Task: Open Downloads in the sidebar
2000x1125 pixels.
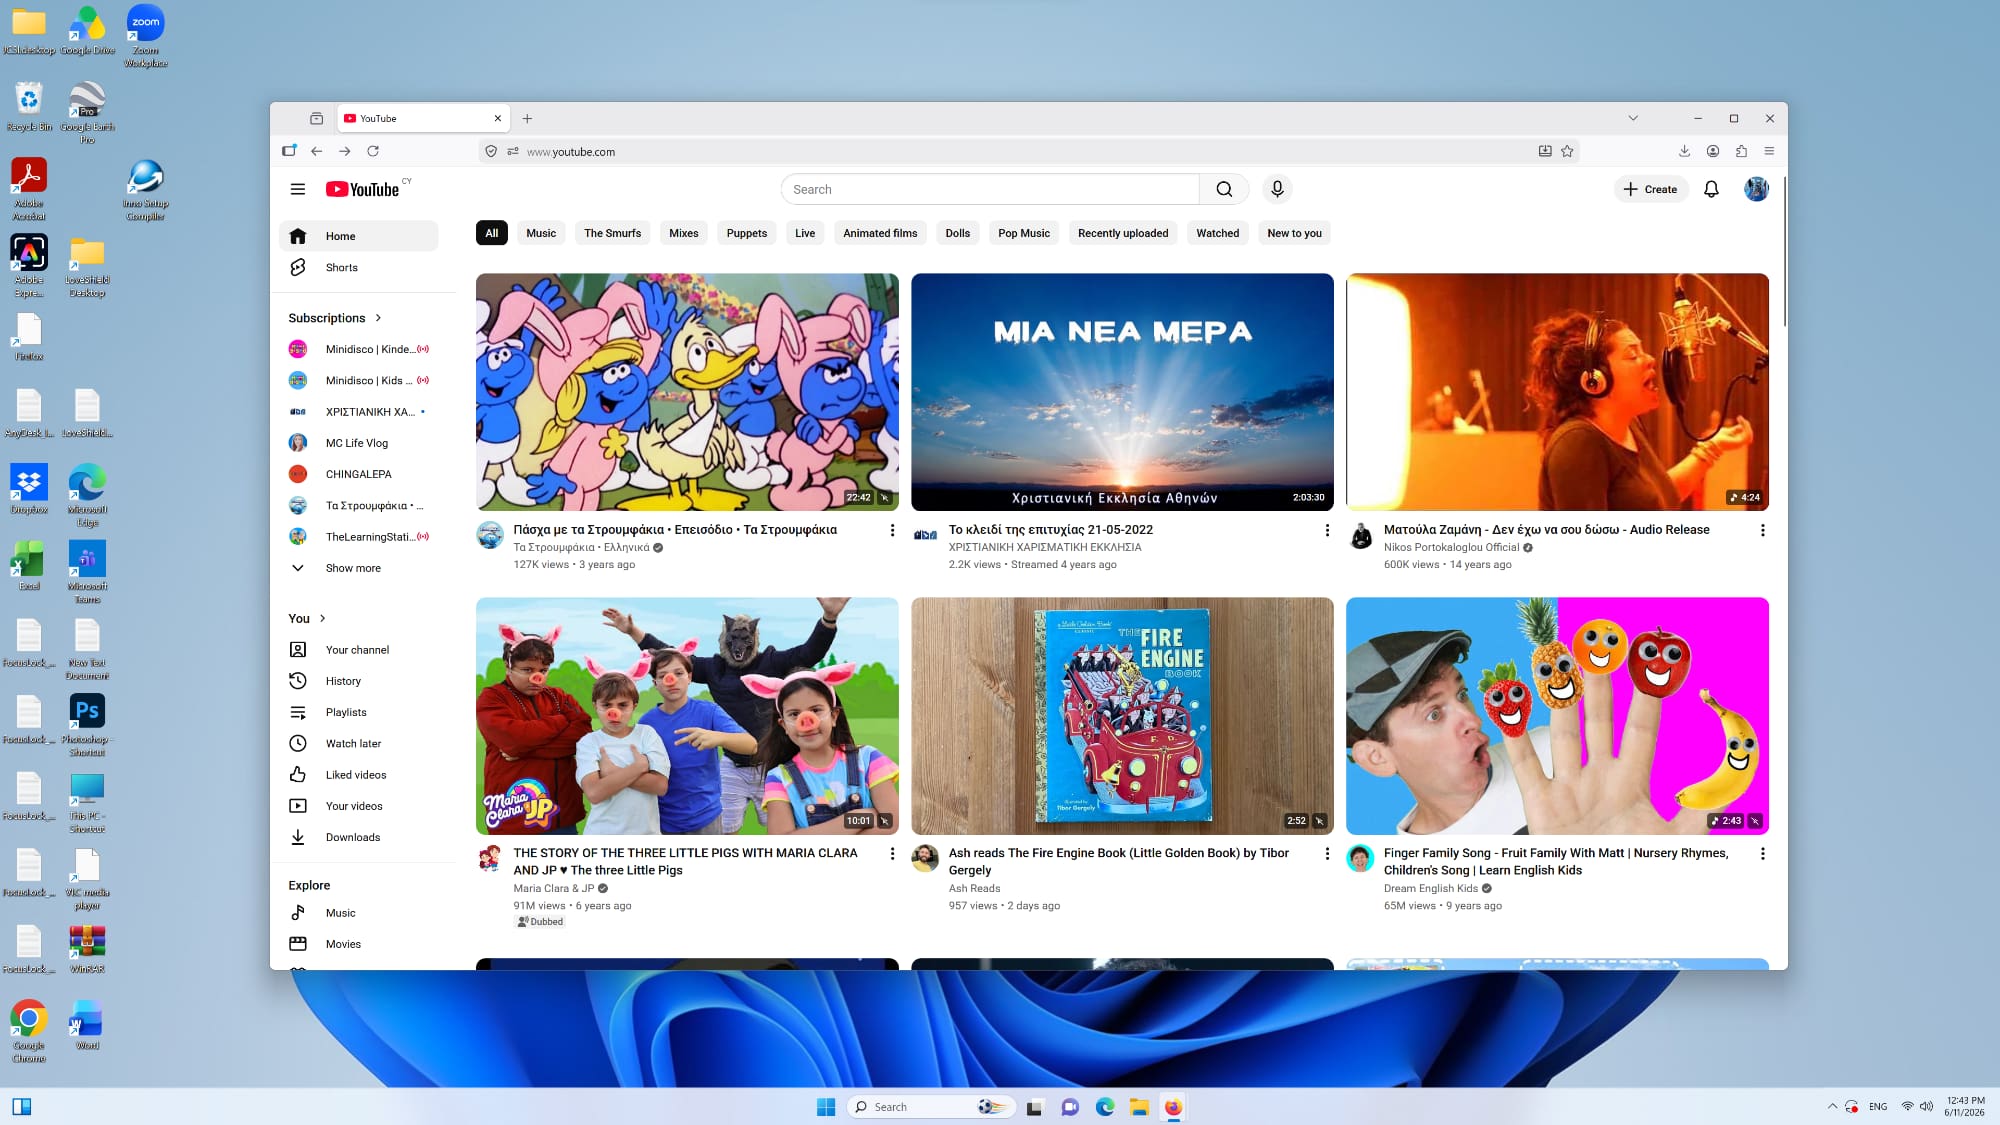Action: click(358, 837)
